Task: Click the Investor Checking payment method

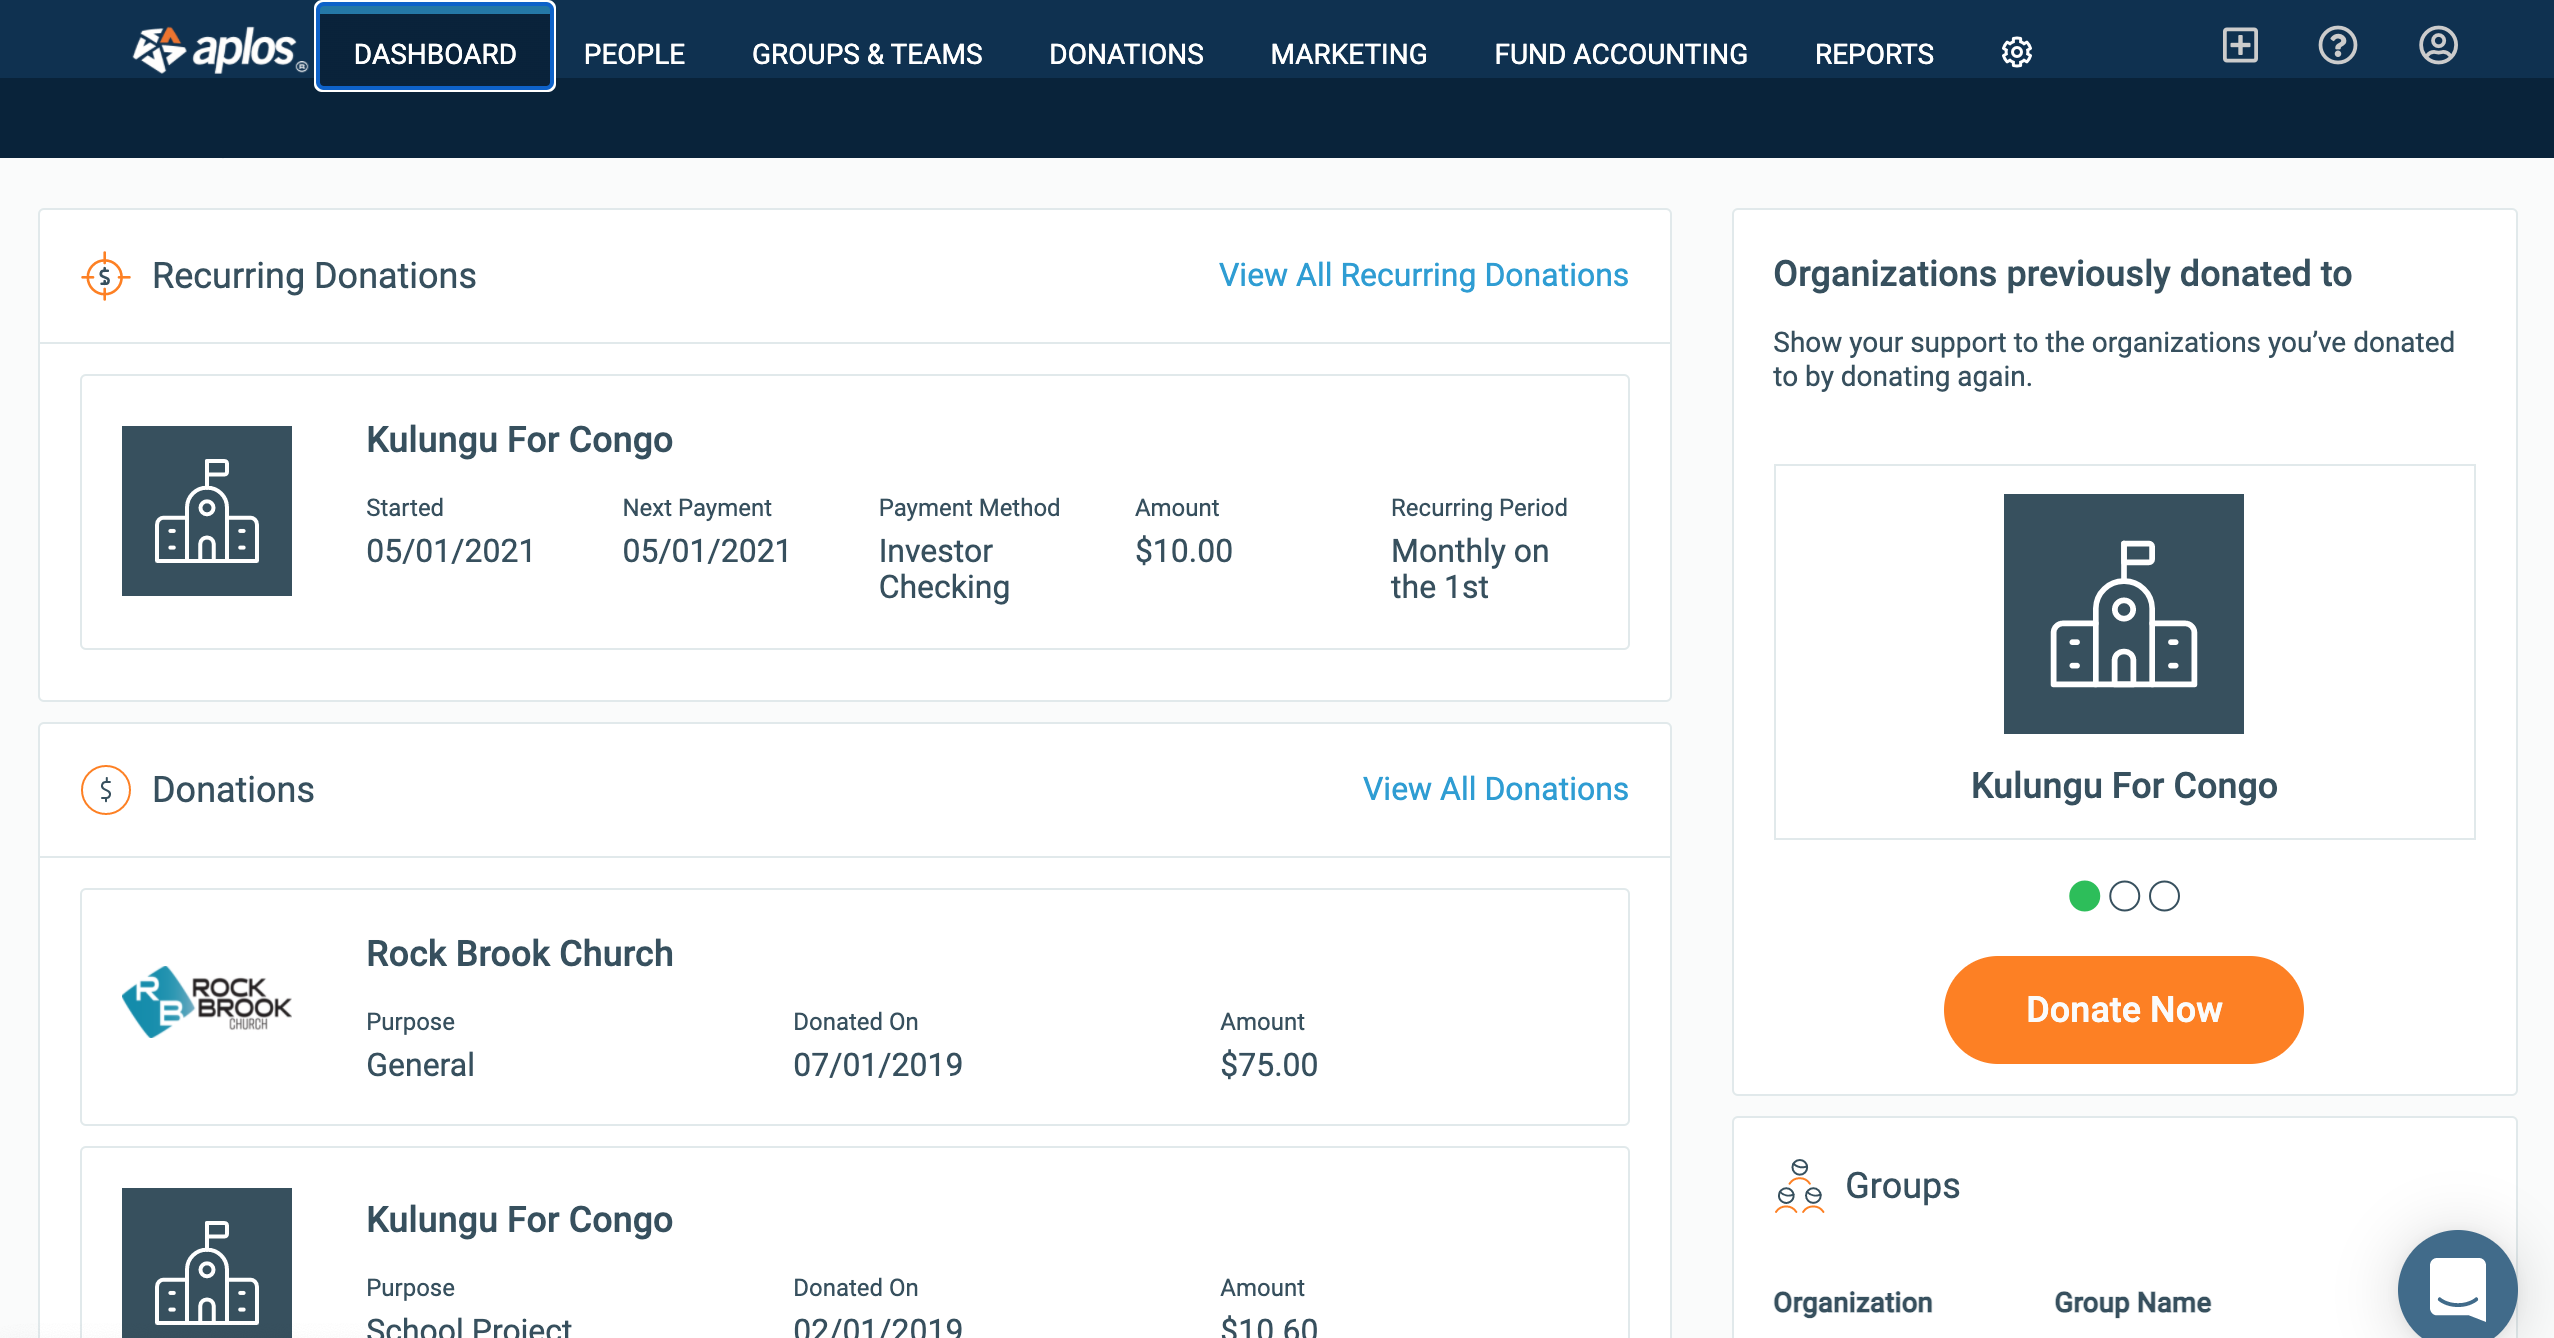Action: coord(944,569)
